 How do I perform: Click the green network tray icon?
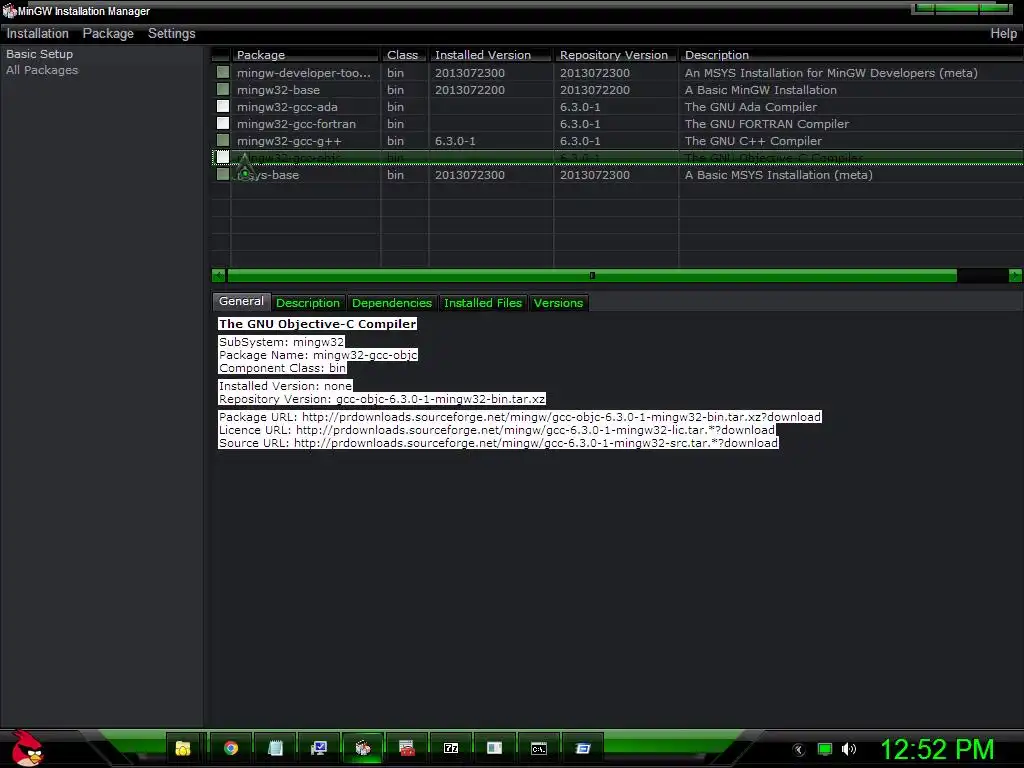coord(825,750)
